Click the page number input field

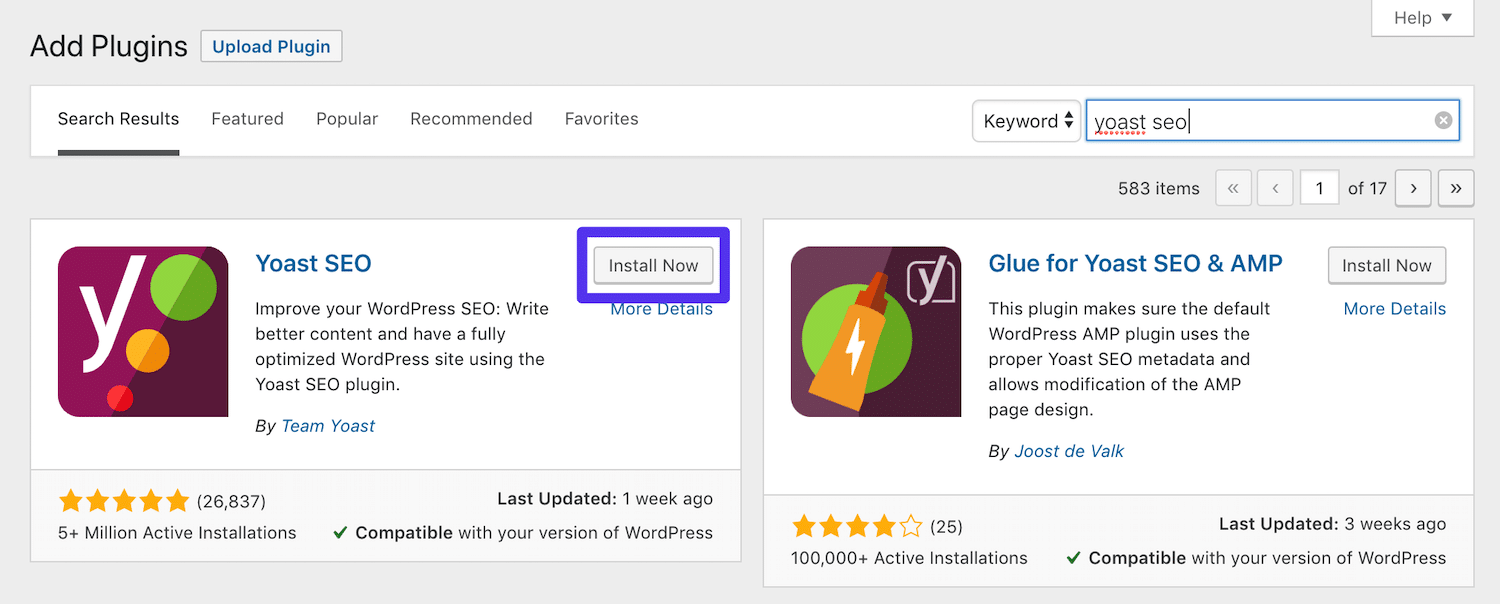1319,187
